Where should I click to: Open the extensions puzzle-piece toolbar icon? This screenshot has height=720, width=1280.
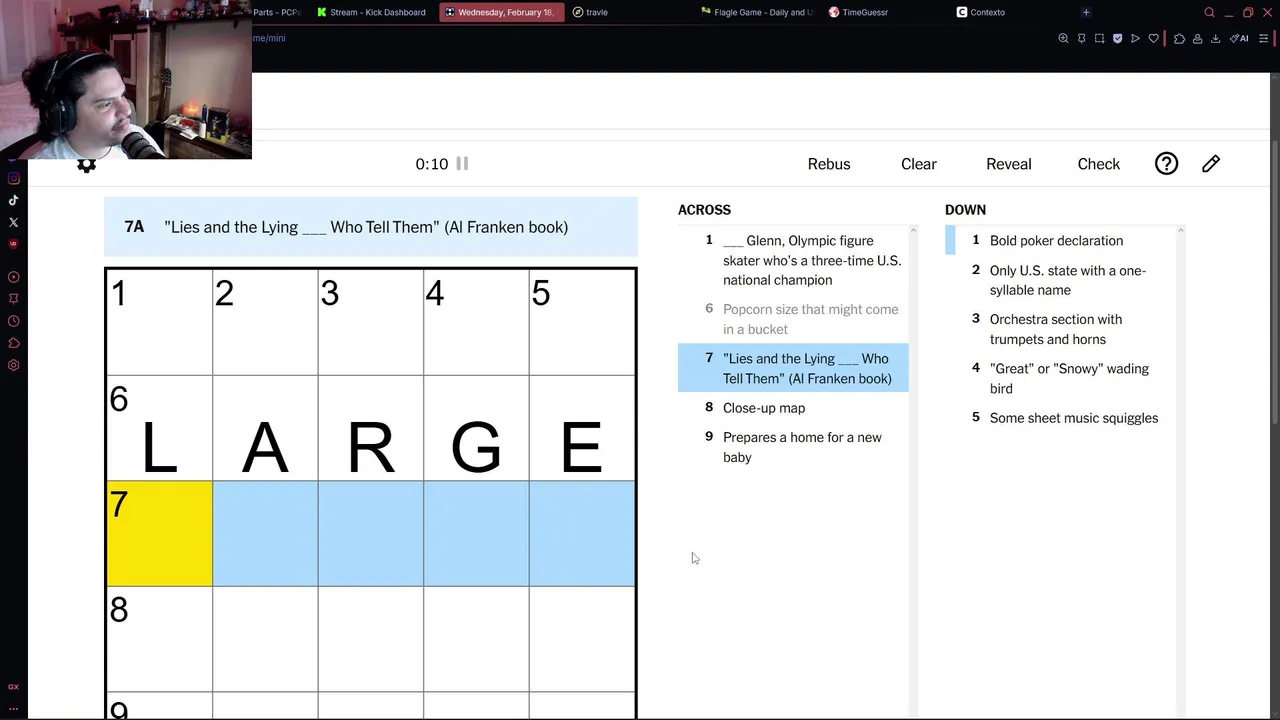(x=1179, y=38)
